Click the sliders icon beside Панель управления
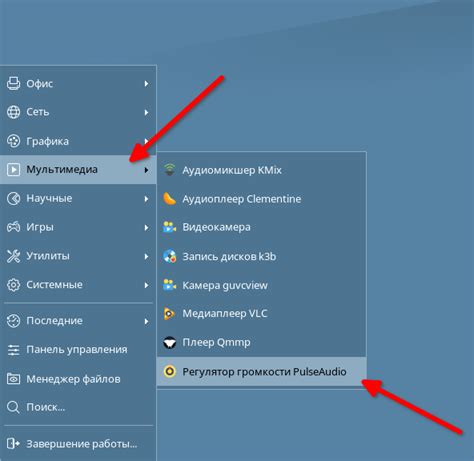Image resolution: width=474 pixels, height=461 pixels. pyautogui.click(x=13, y=350)
